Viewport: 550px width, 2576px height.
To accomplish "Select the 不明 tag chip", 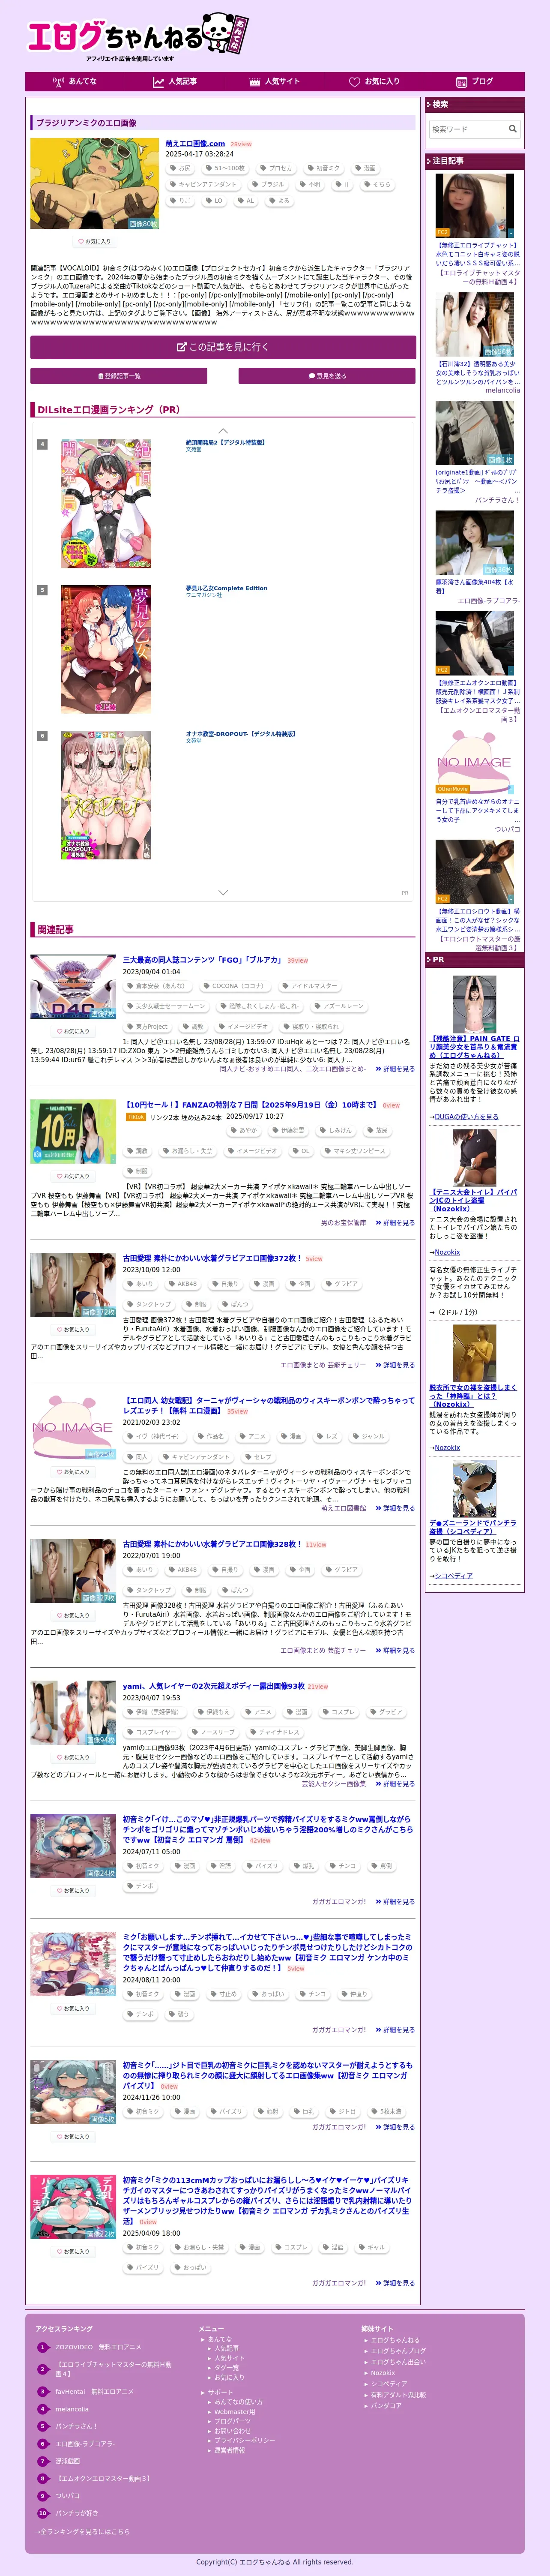I will (309, 184).
